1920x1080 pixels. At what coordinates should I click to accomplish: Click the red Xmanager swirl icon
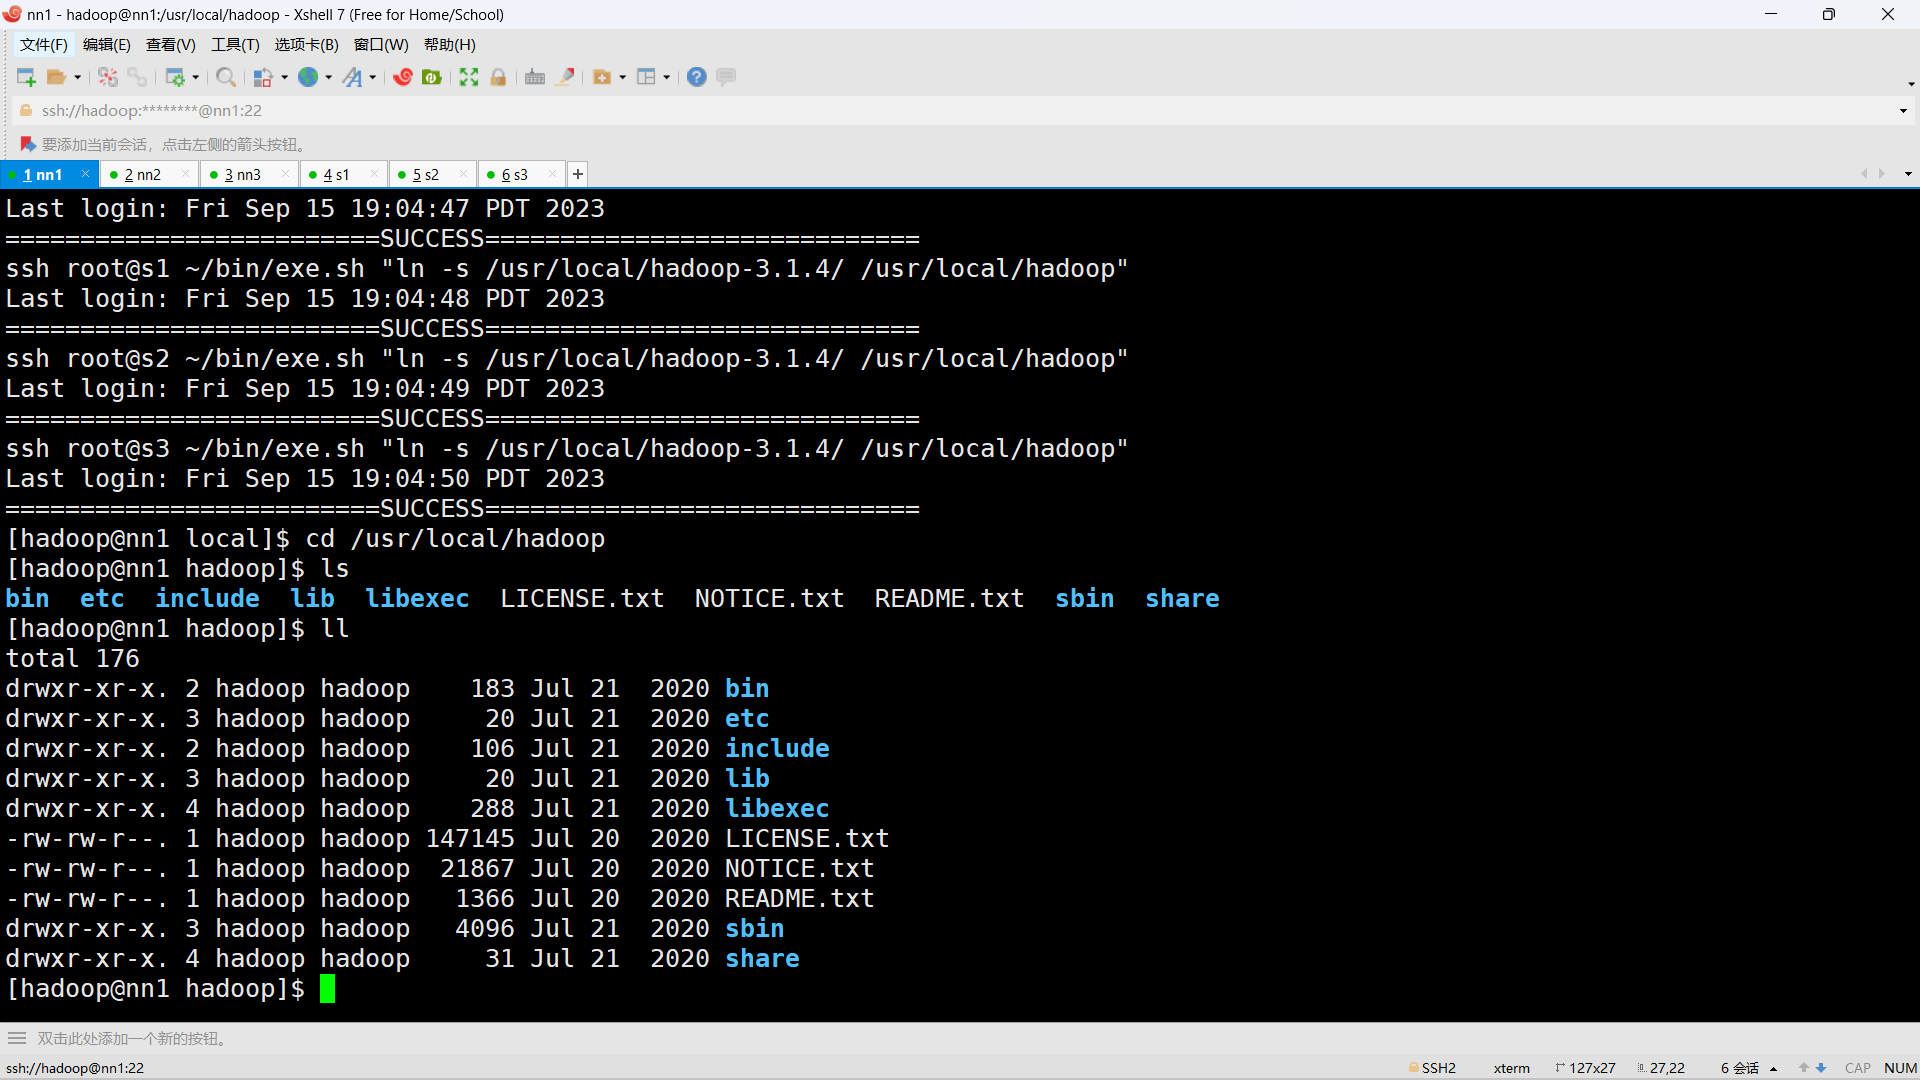[403, 77]
